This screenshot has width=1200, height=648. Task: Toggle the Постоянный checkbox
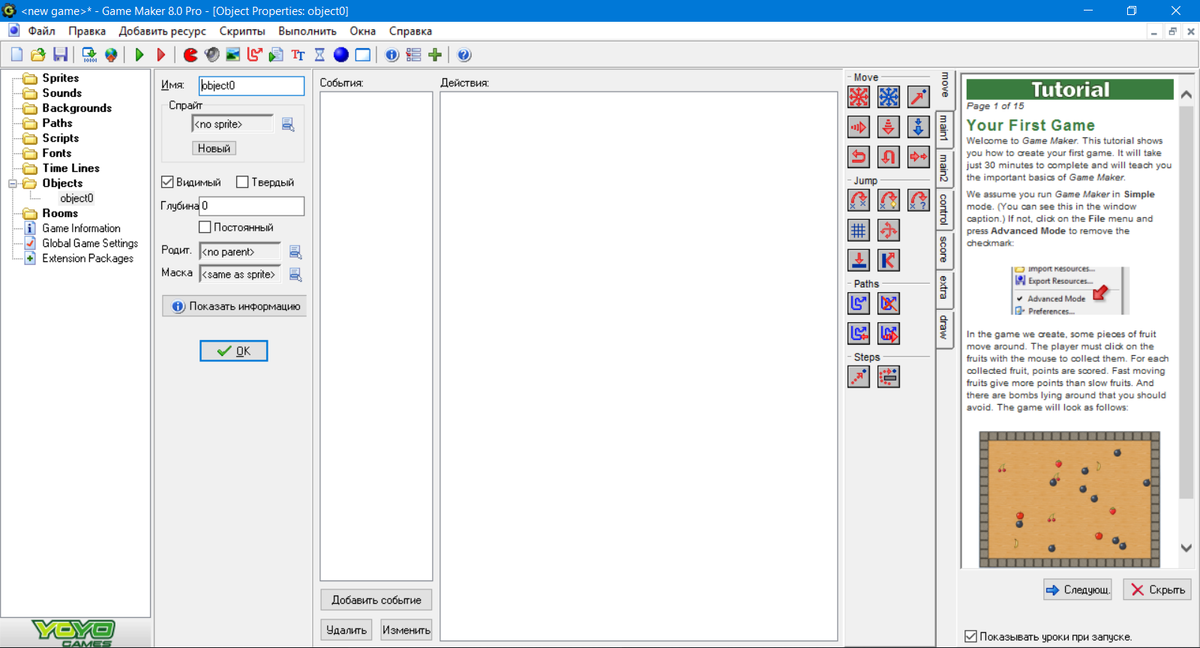pyautogui.click(x=205, y=228)
